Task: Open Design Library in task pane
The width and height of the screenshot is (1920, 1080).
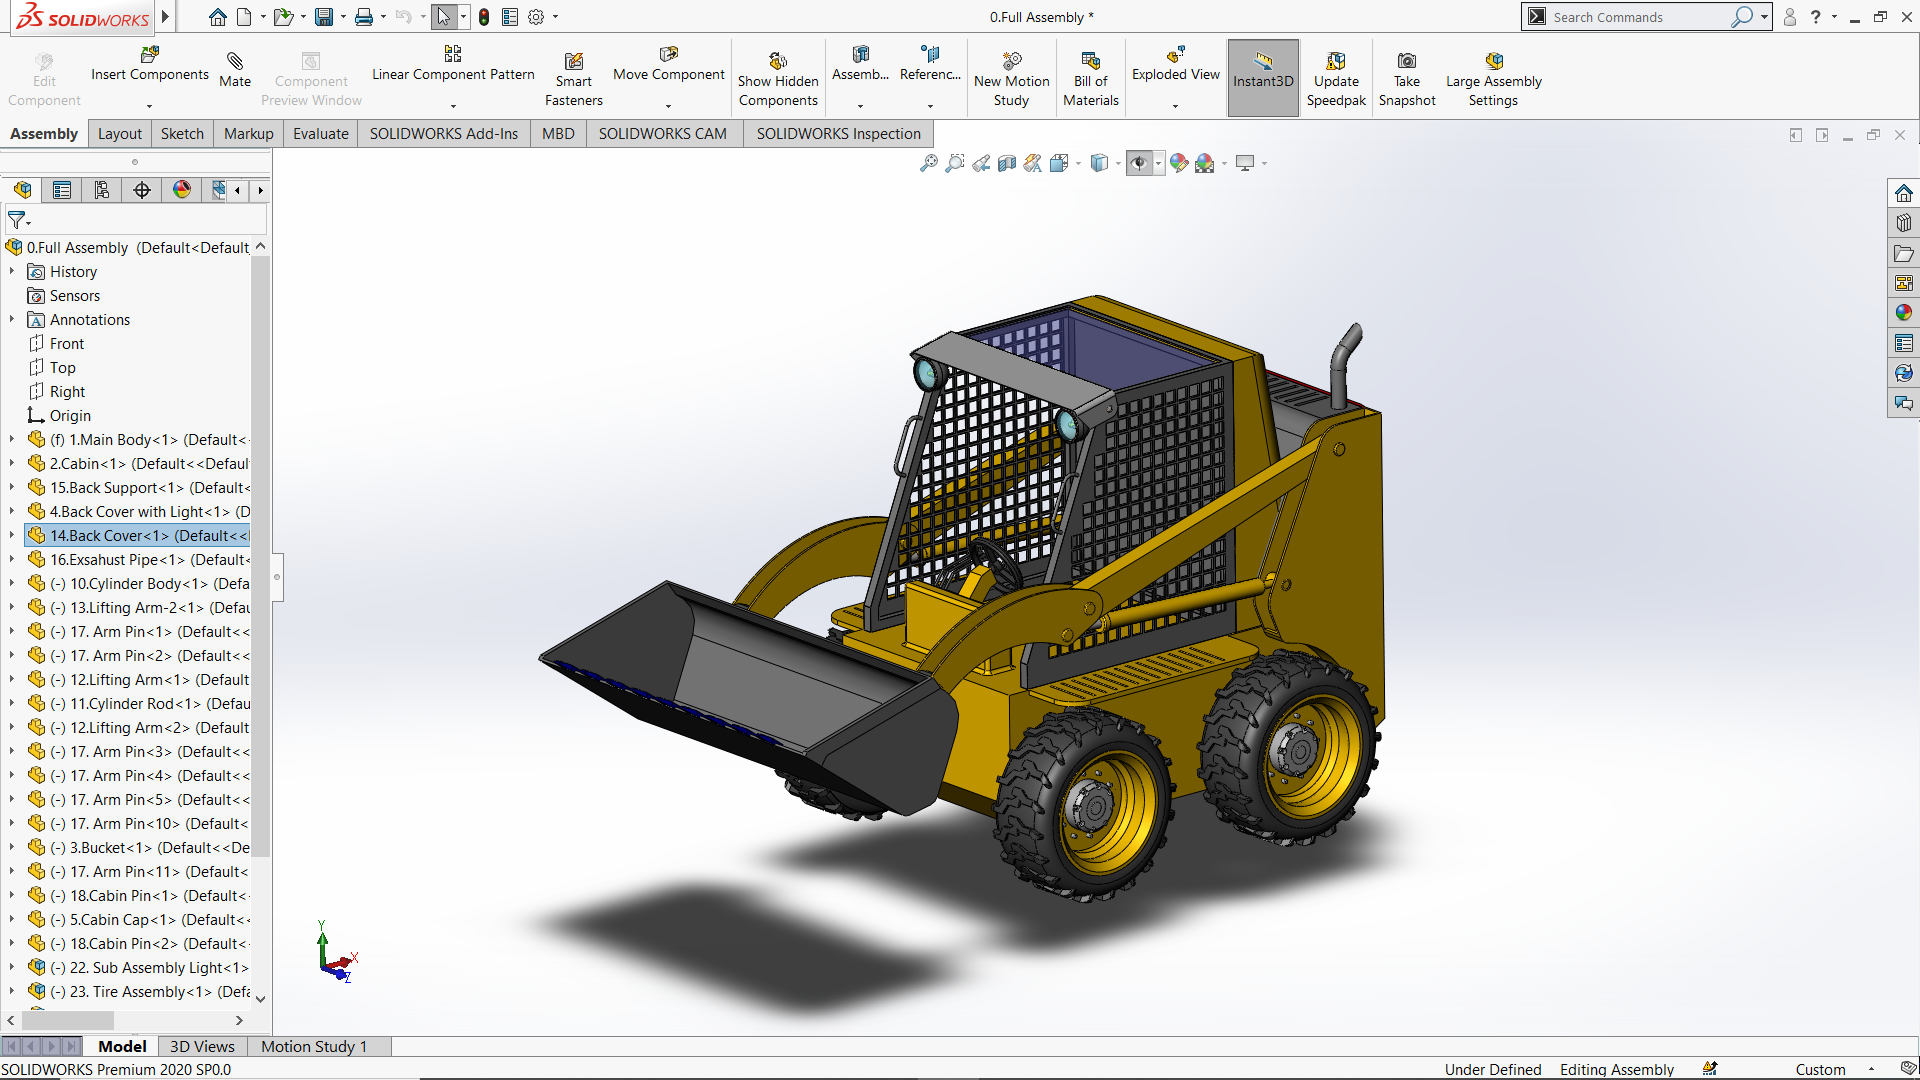Action: [x=1904, y=223]
